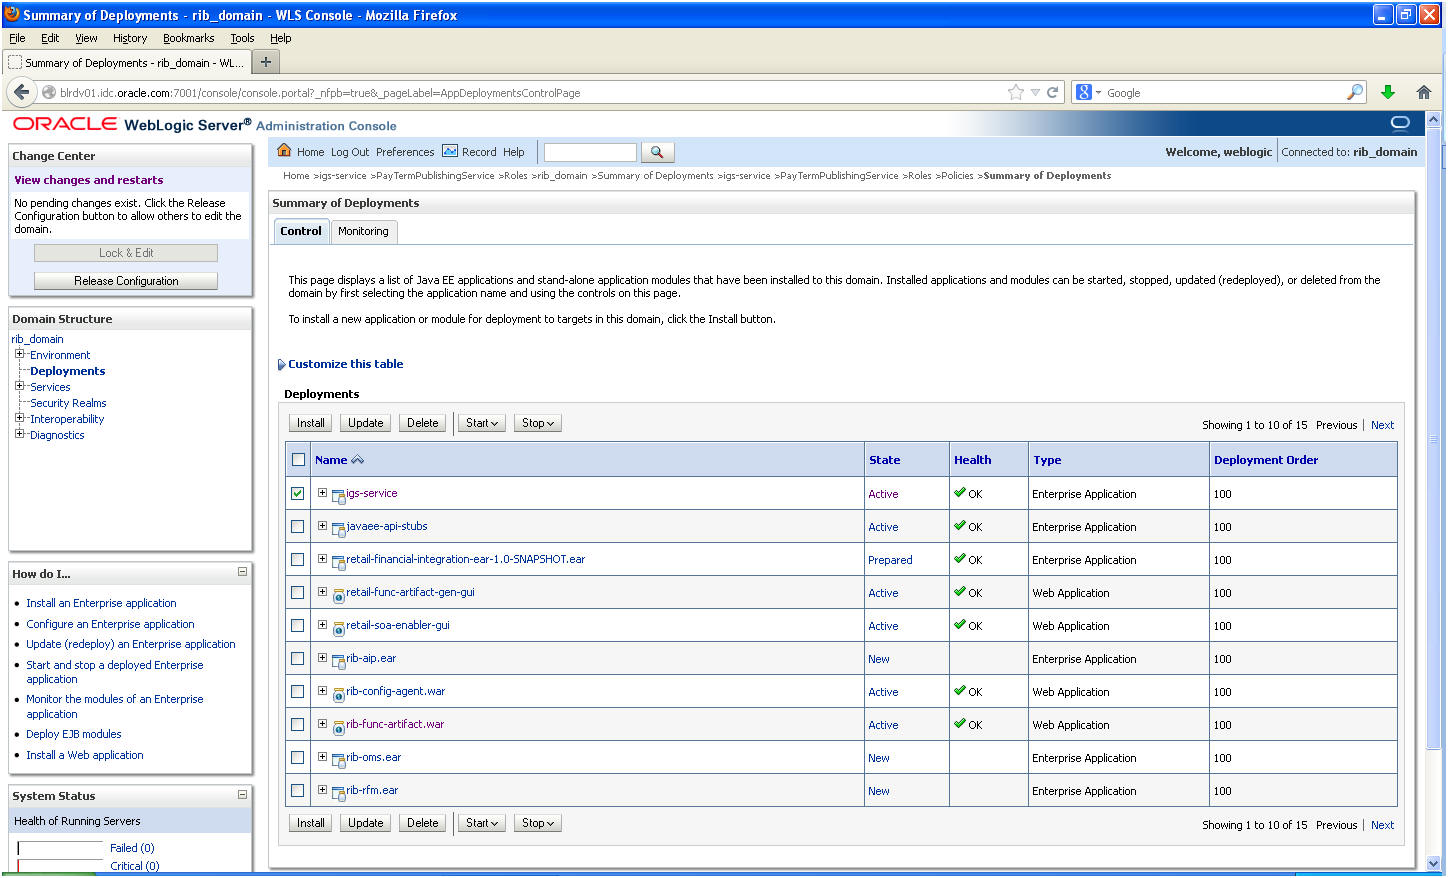Click the rib-oms.ear application icon
The image size is (1448, 878).
(338, 759)
